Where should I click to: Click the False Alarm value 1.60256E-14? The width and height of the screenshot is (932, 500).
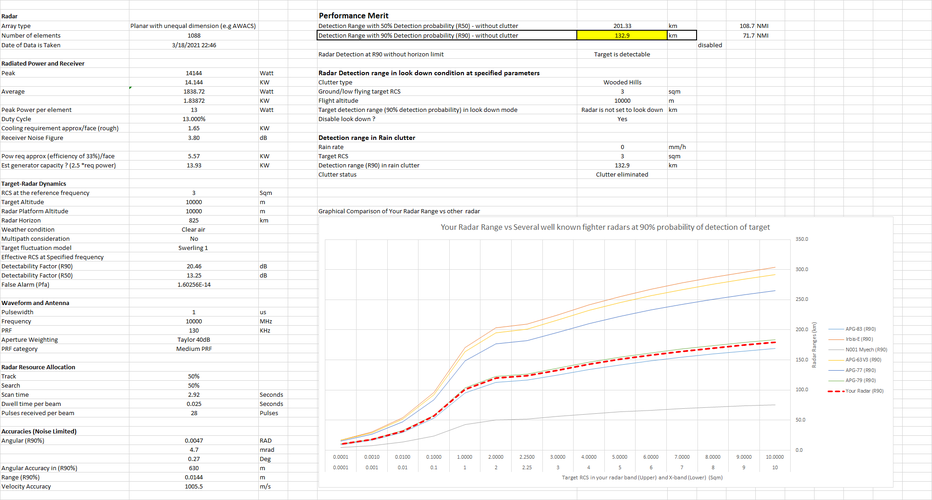(194, 285)
